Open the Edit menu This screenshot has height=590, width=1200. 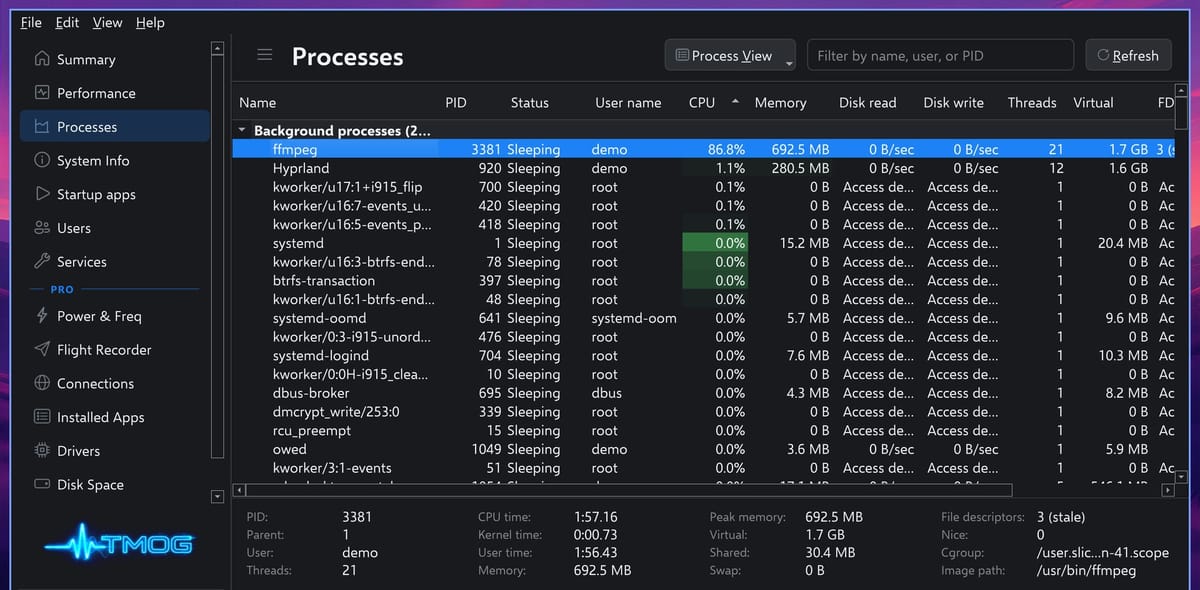(x=67, y=22)
